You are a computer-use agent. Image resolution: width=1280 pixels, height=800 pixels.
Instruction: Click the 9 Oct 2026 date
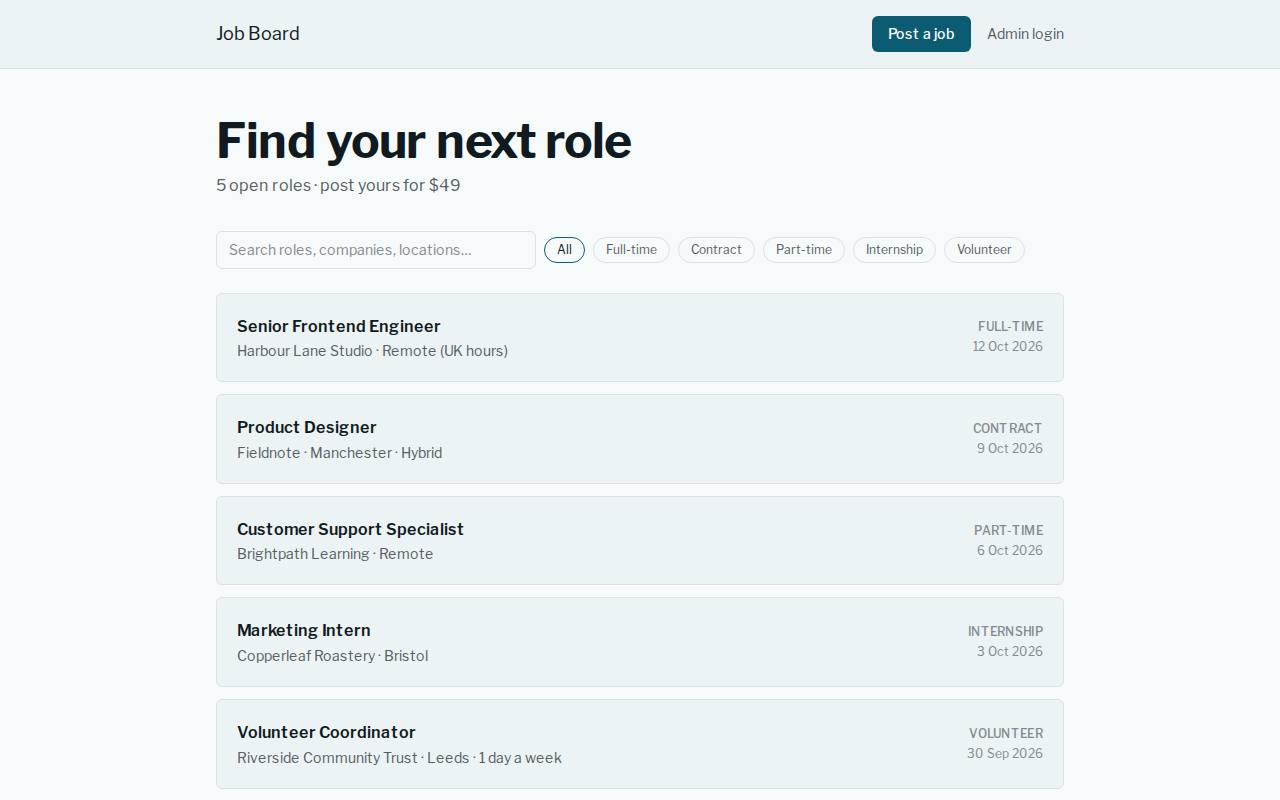point(1010,449)
